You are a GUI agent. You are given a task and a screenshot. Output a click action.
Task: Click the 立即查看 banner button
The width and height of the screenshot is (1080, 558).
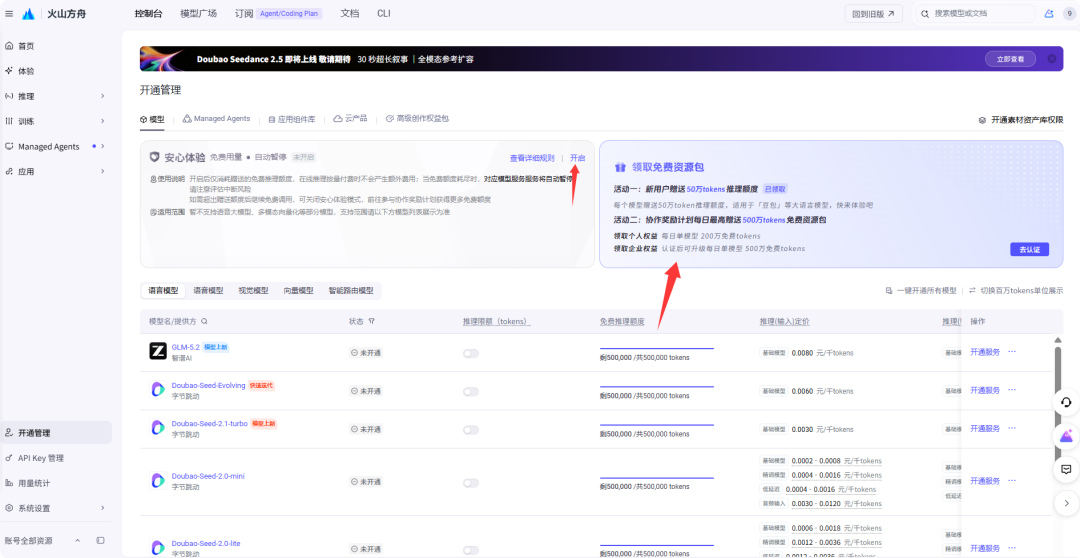coord(1010,59)
